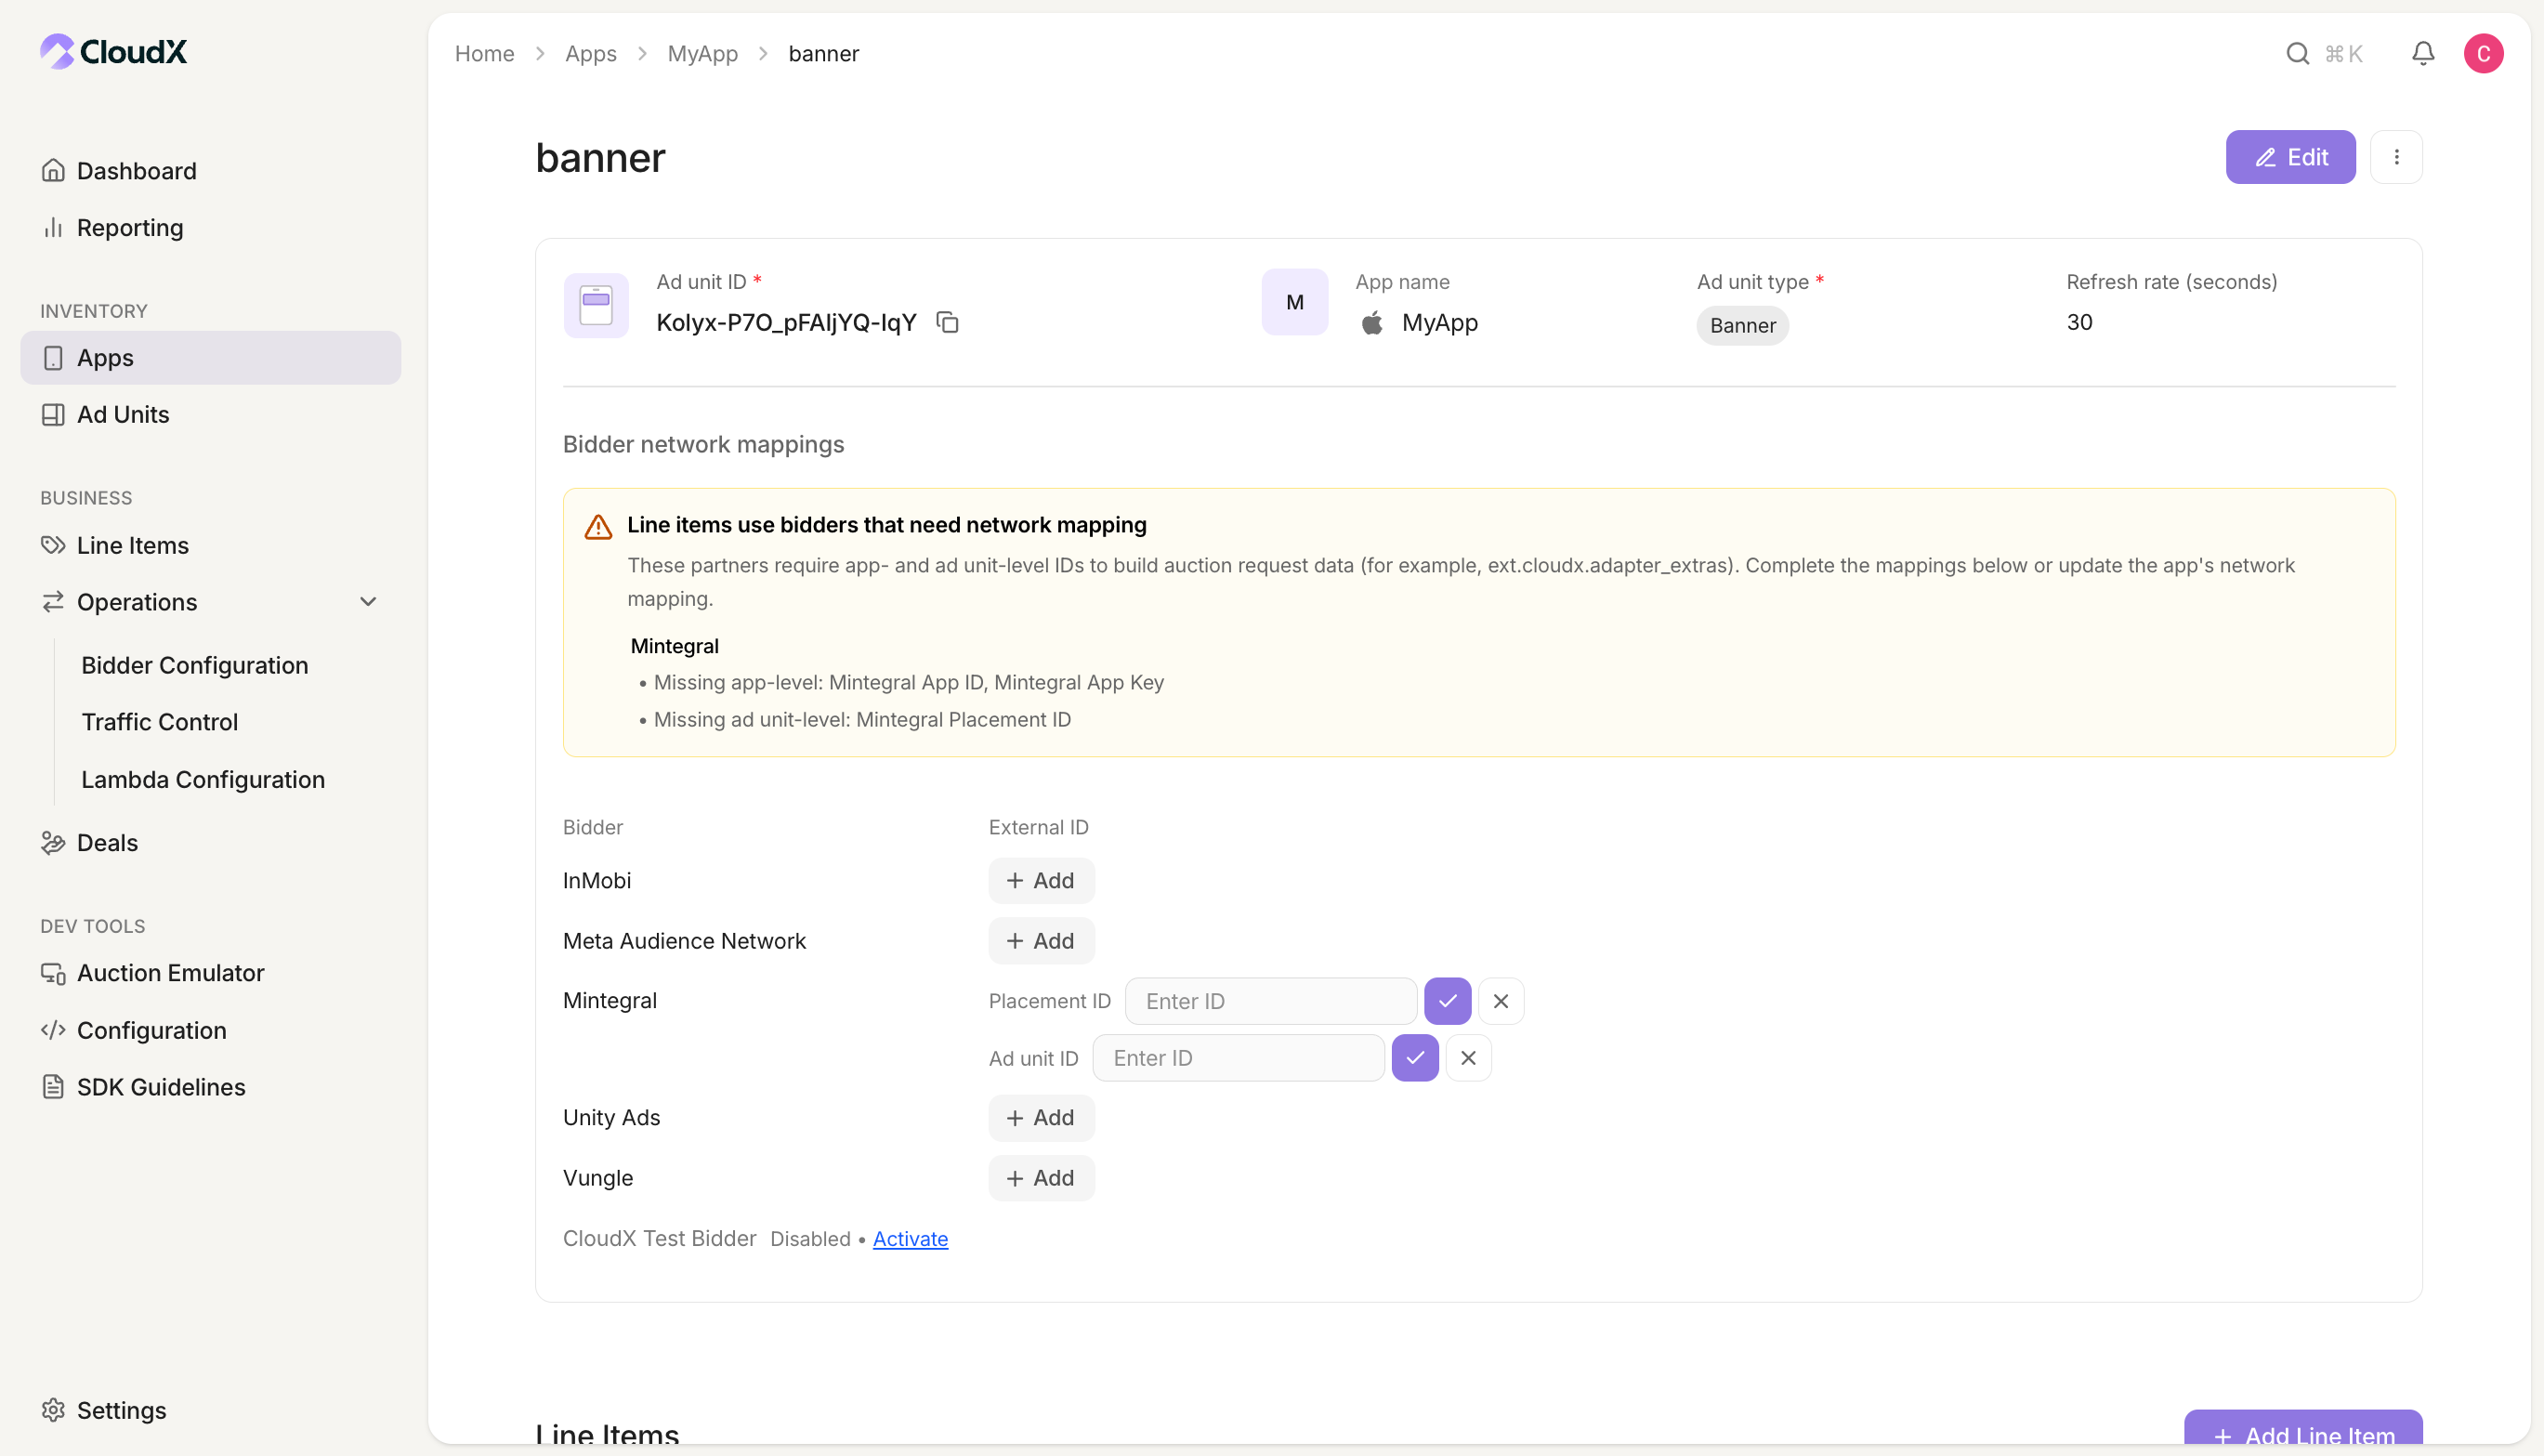Add an External ID for Vungle
Image resolution: width=2544 pixels, height=1456 pixels.
pyautogui.click(x=1041, y=1178)
